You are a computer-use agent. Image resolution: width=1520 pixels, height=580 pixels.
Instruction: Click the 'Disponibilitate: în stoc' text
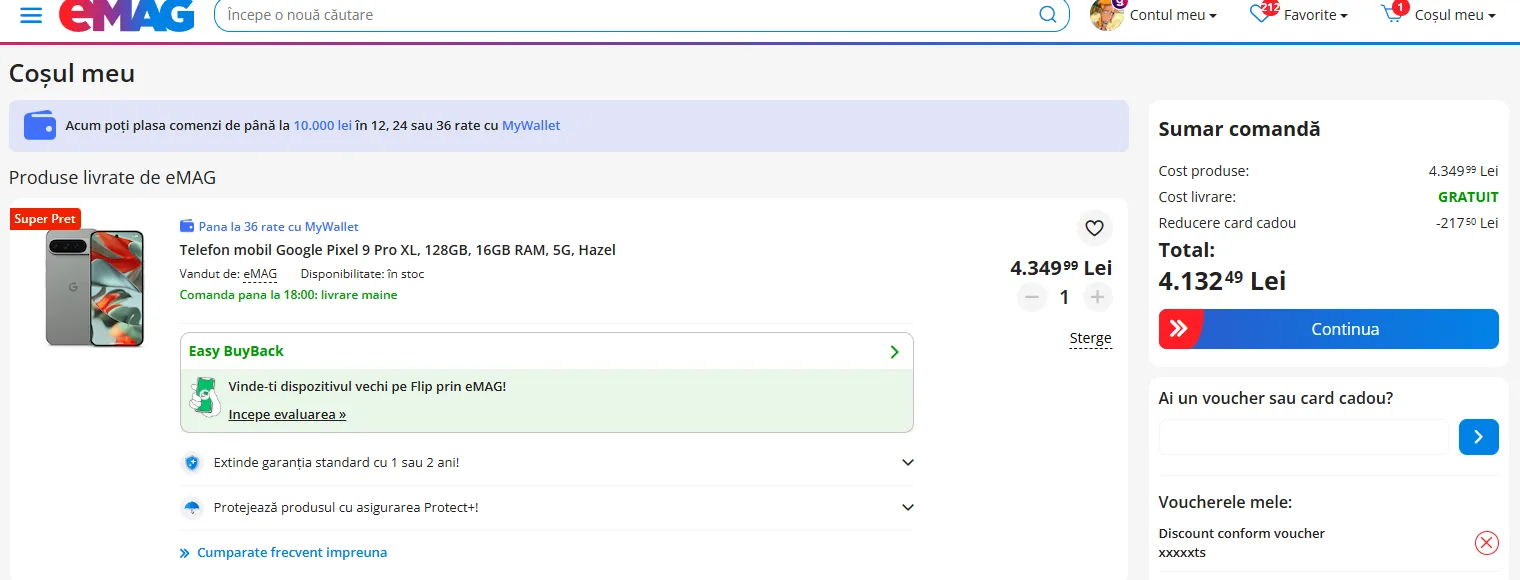coord(362,274)
